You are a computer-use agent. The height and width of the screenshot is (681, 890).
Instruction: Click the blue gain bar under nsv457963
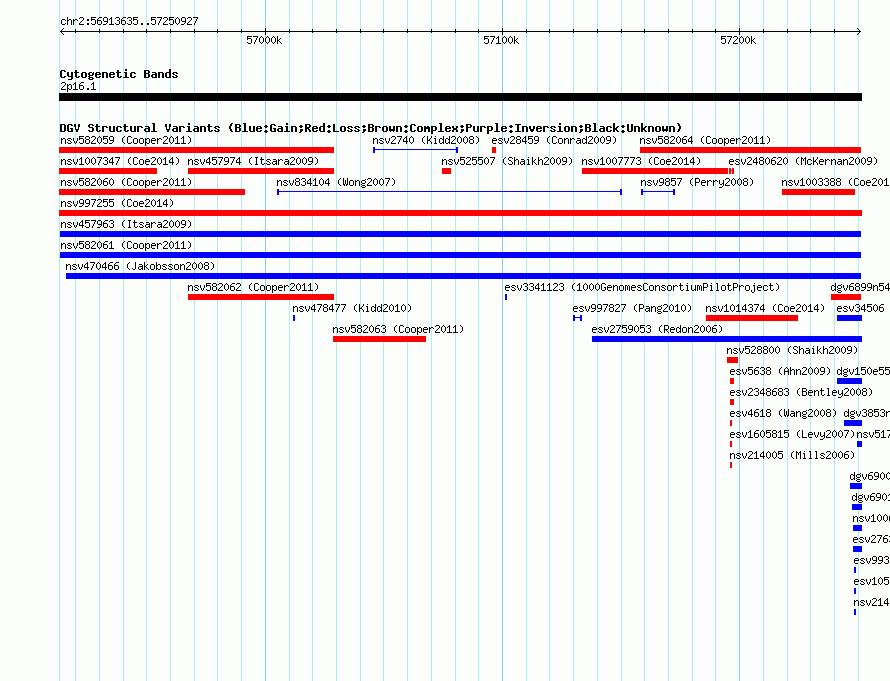(x=460, y=234)
